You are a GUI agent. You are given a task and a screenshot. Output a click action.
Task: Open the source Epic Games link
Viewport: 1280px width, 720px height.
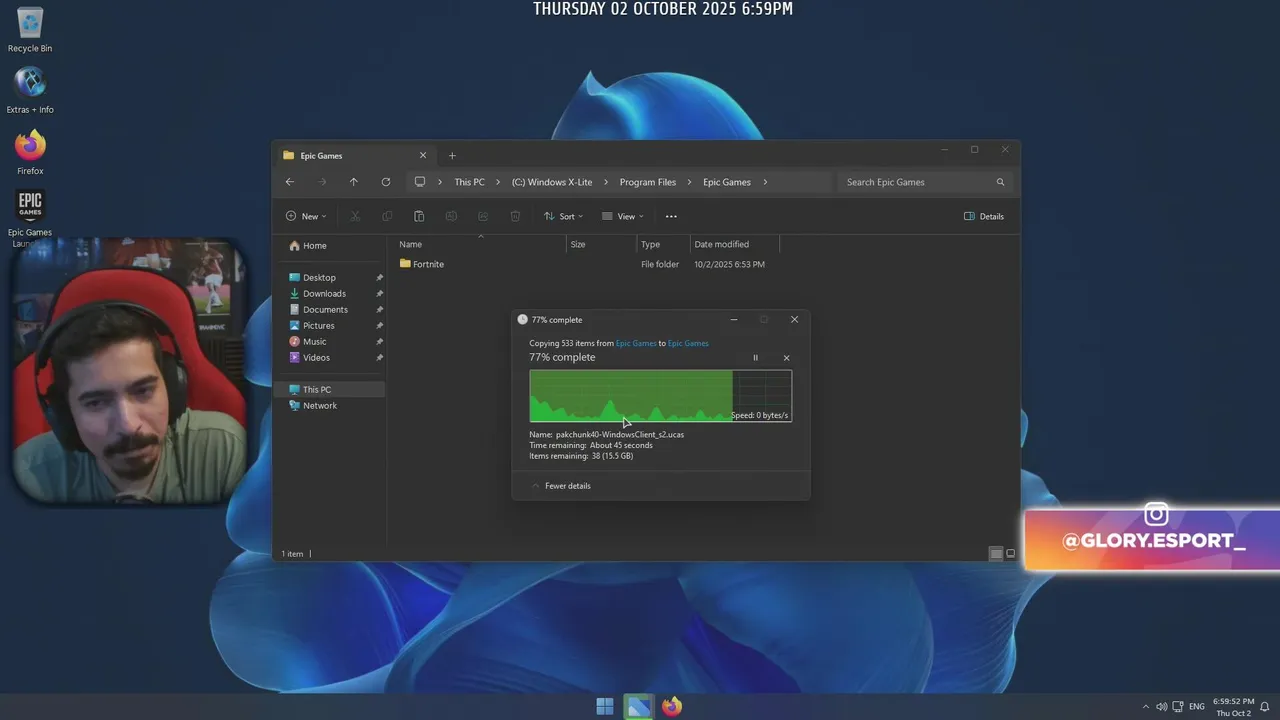pyautogui.click(x=636, y=343)
